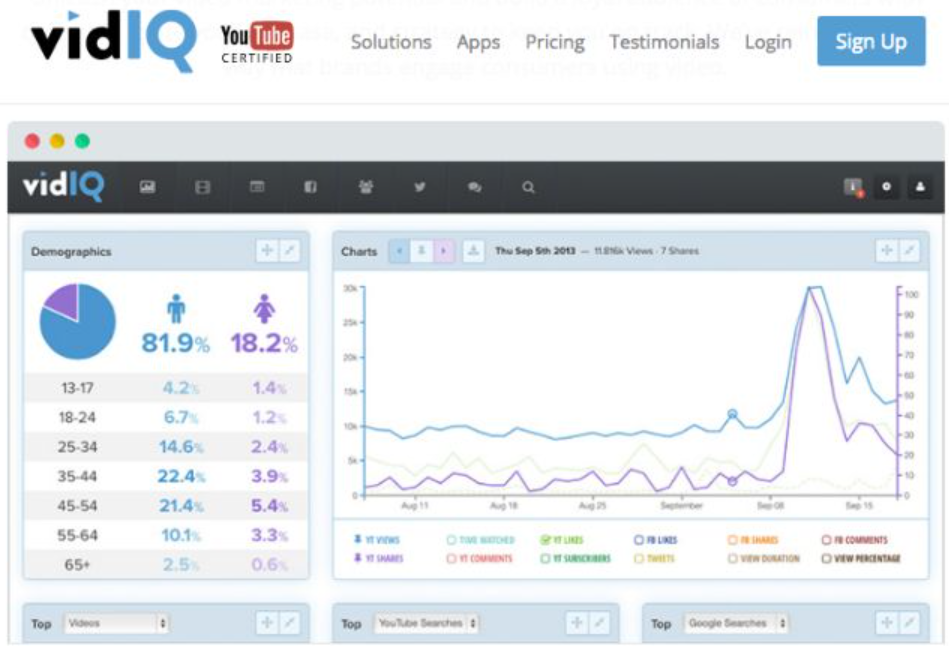The height and width of the screenshot is (646, 949).
Task: Open the comments speech bubble icon
Action: [x=474, y=187]
